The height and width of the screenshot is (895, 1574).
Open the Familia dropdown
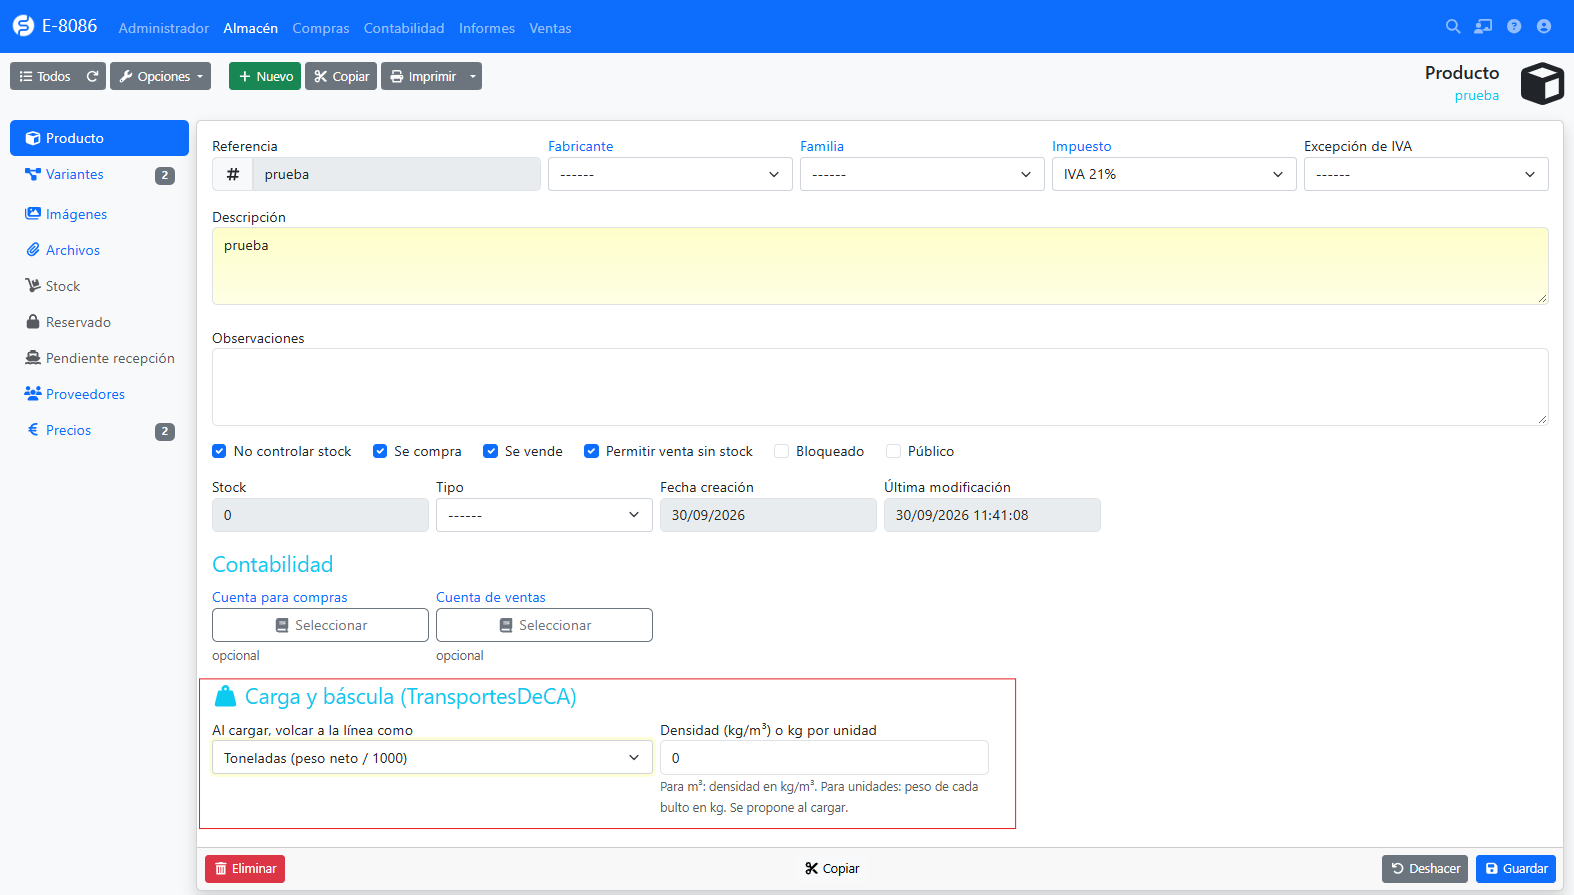pos(922,174)
